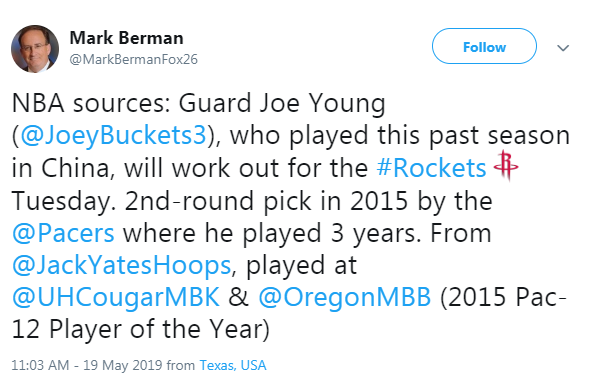
Task: Click the Rockets logo emoji icon
Action: tap(506, 166)
